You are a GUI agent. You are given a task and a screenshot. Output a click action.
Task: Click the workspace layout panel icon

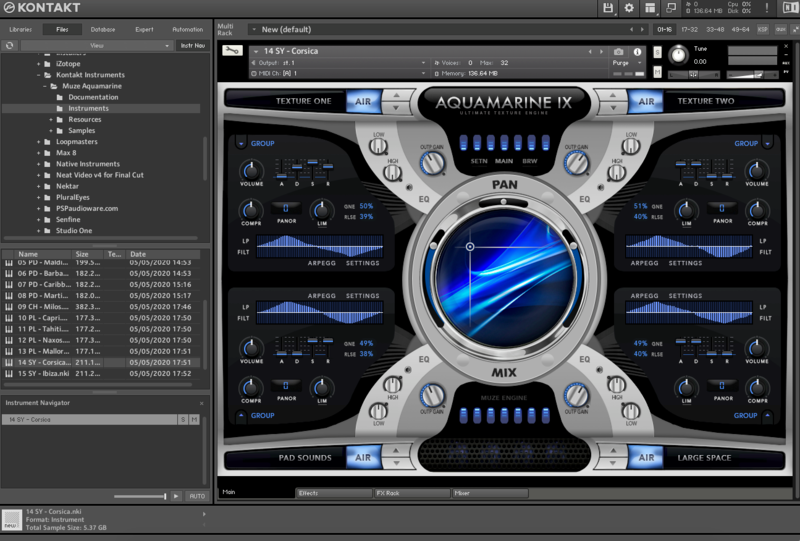pos(650,8)
